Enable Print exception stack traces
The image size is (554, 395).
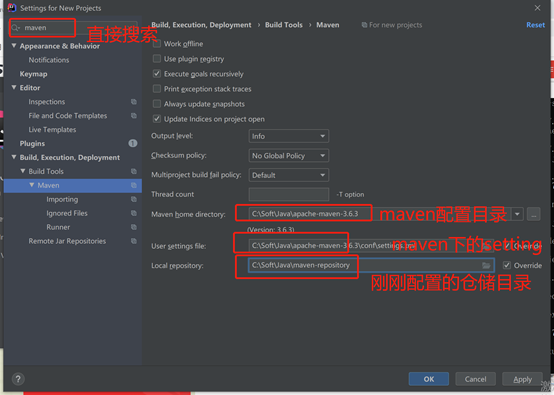coord(157,89)
